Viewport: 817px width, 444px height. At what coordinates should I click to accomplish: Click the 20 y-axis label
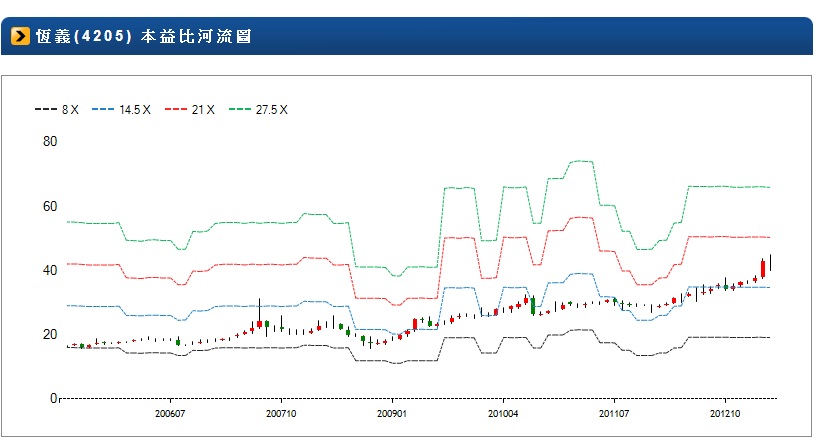point(50,335)
